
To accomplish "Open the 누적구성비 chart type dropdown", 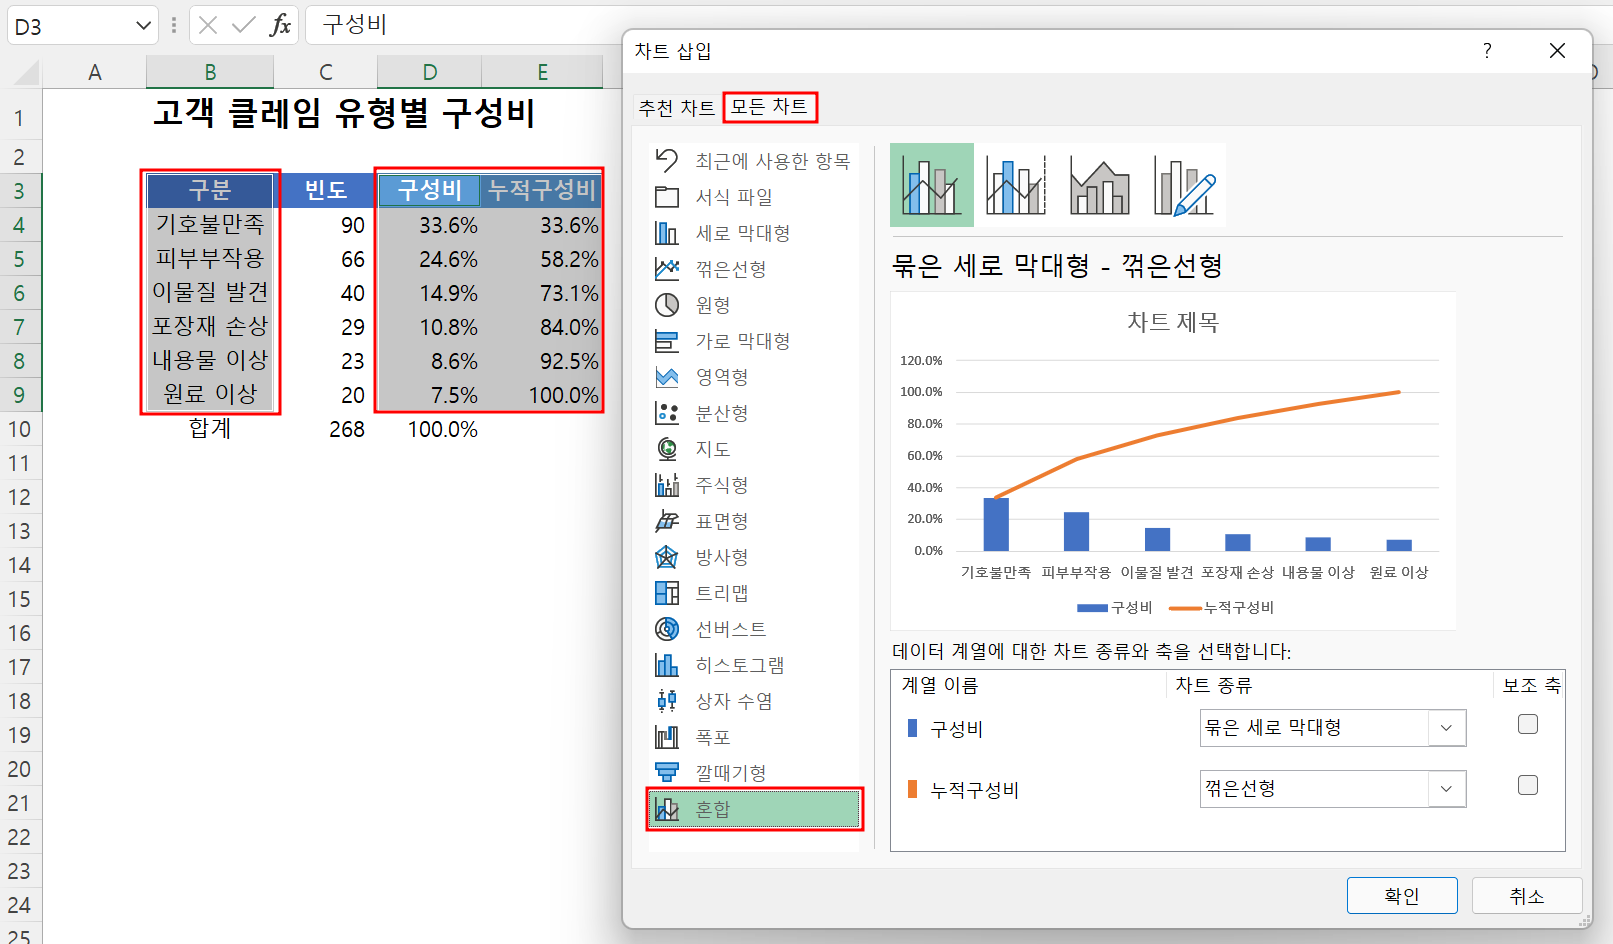I will [x=1446, y=789].
